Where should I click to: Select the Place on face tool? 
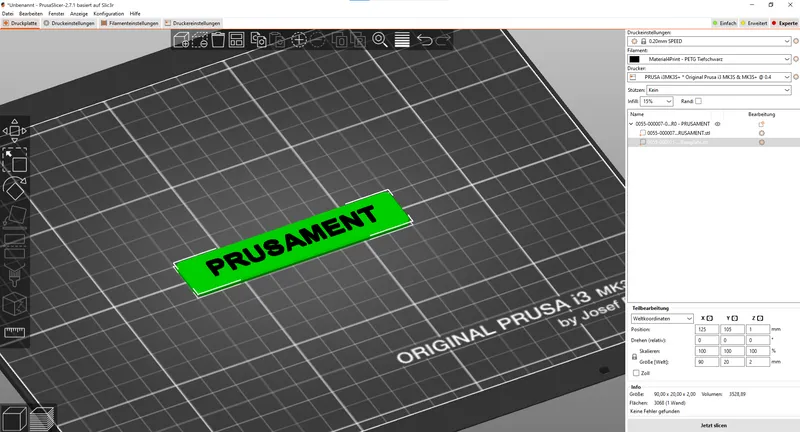click(x=15, y=216)
